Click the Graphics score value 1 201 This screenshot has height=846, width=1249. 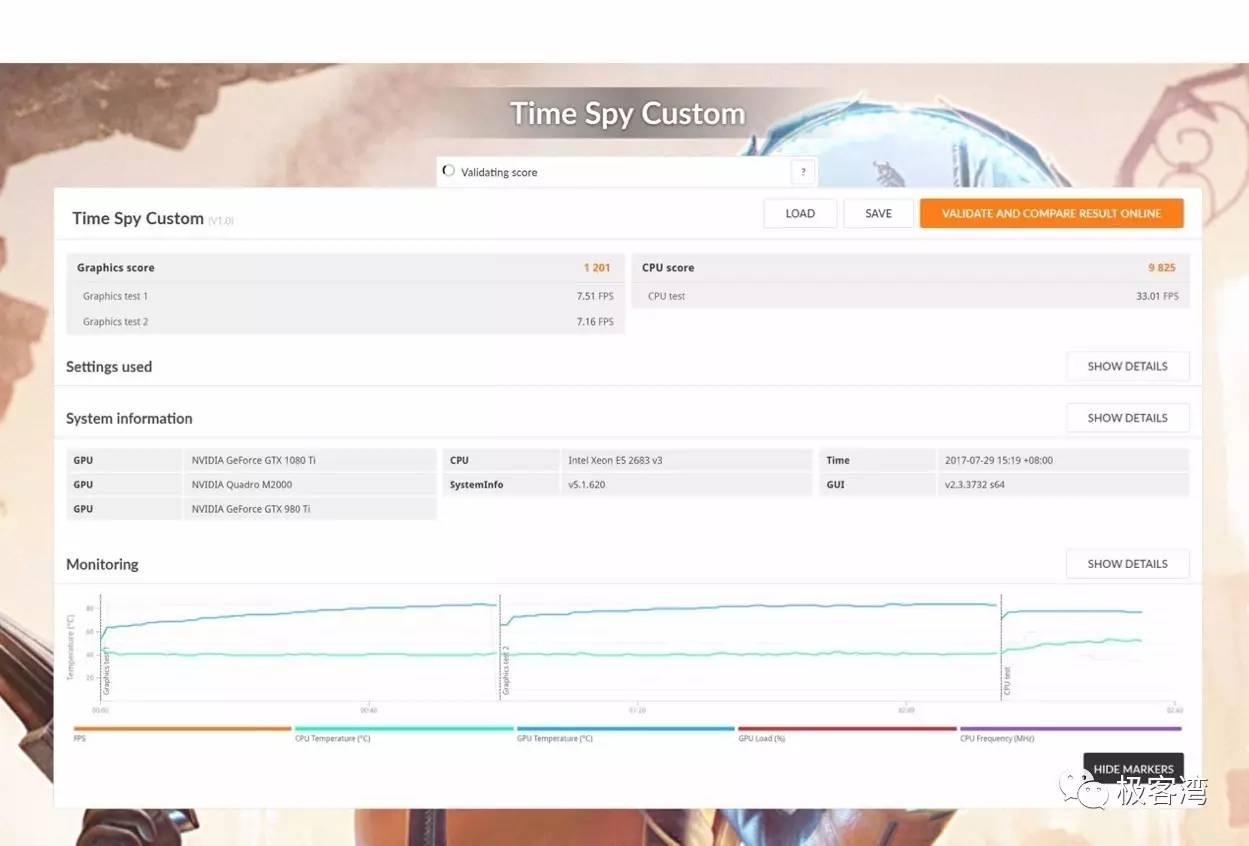tap(597, 268)
